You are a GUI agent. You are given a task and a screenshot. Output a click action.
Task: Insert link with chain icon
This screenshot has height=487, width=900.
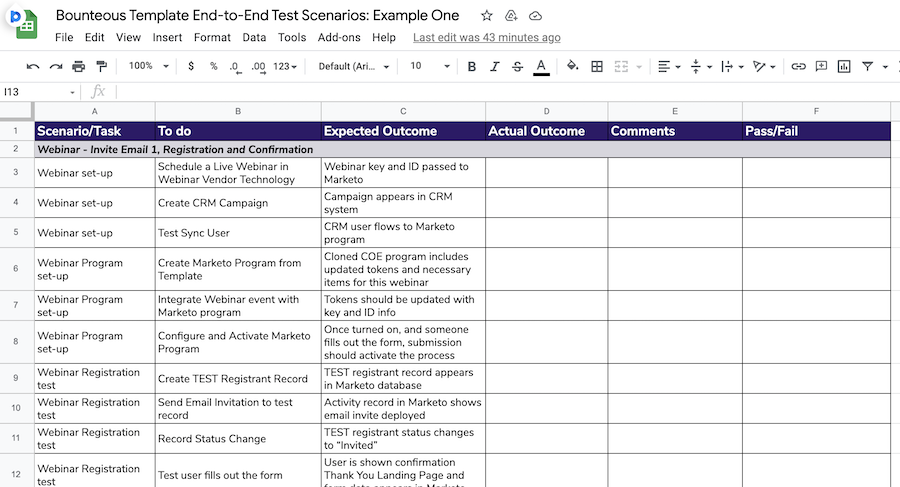click(x=798, y=67)
